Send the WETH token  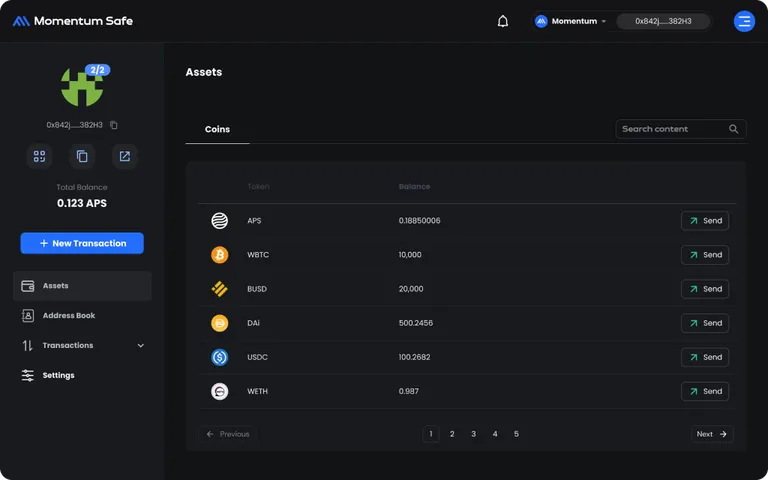point(705,391)
